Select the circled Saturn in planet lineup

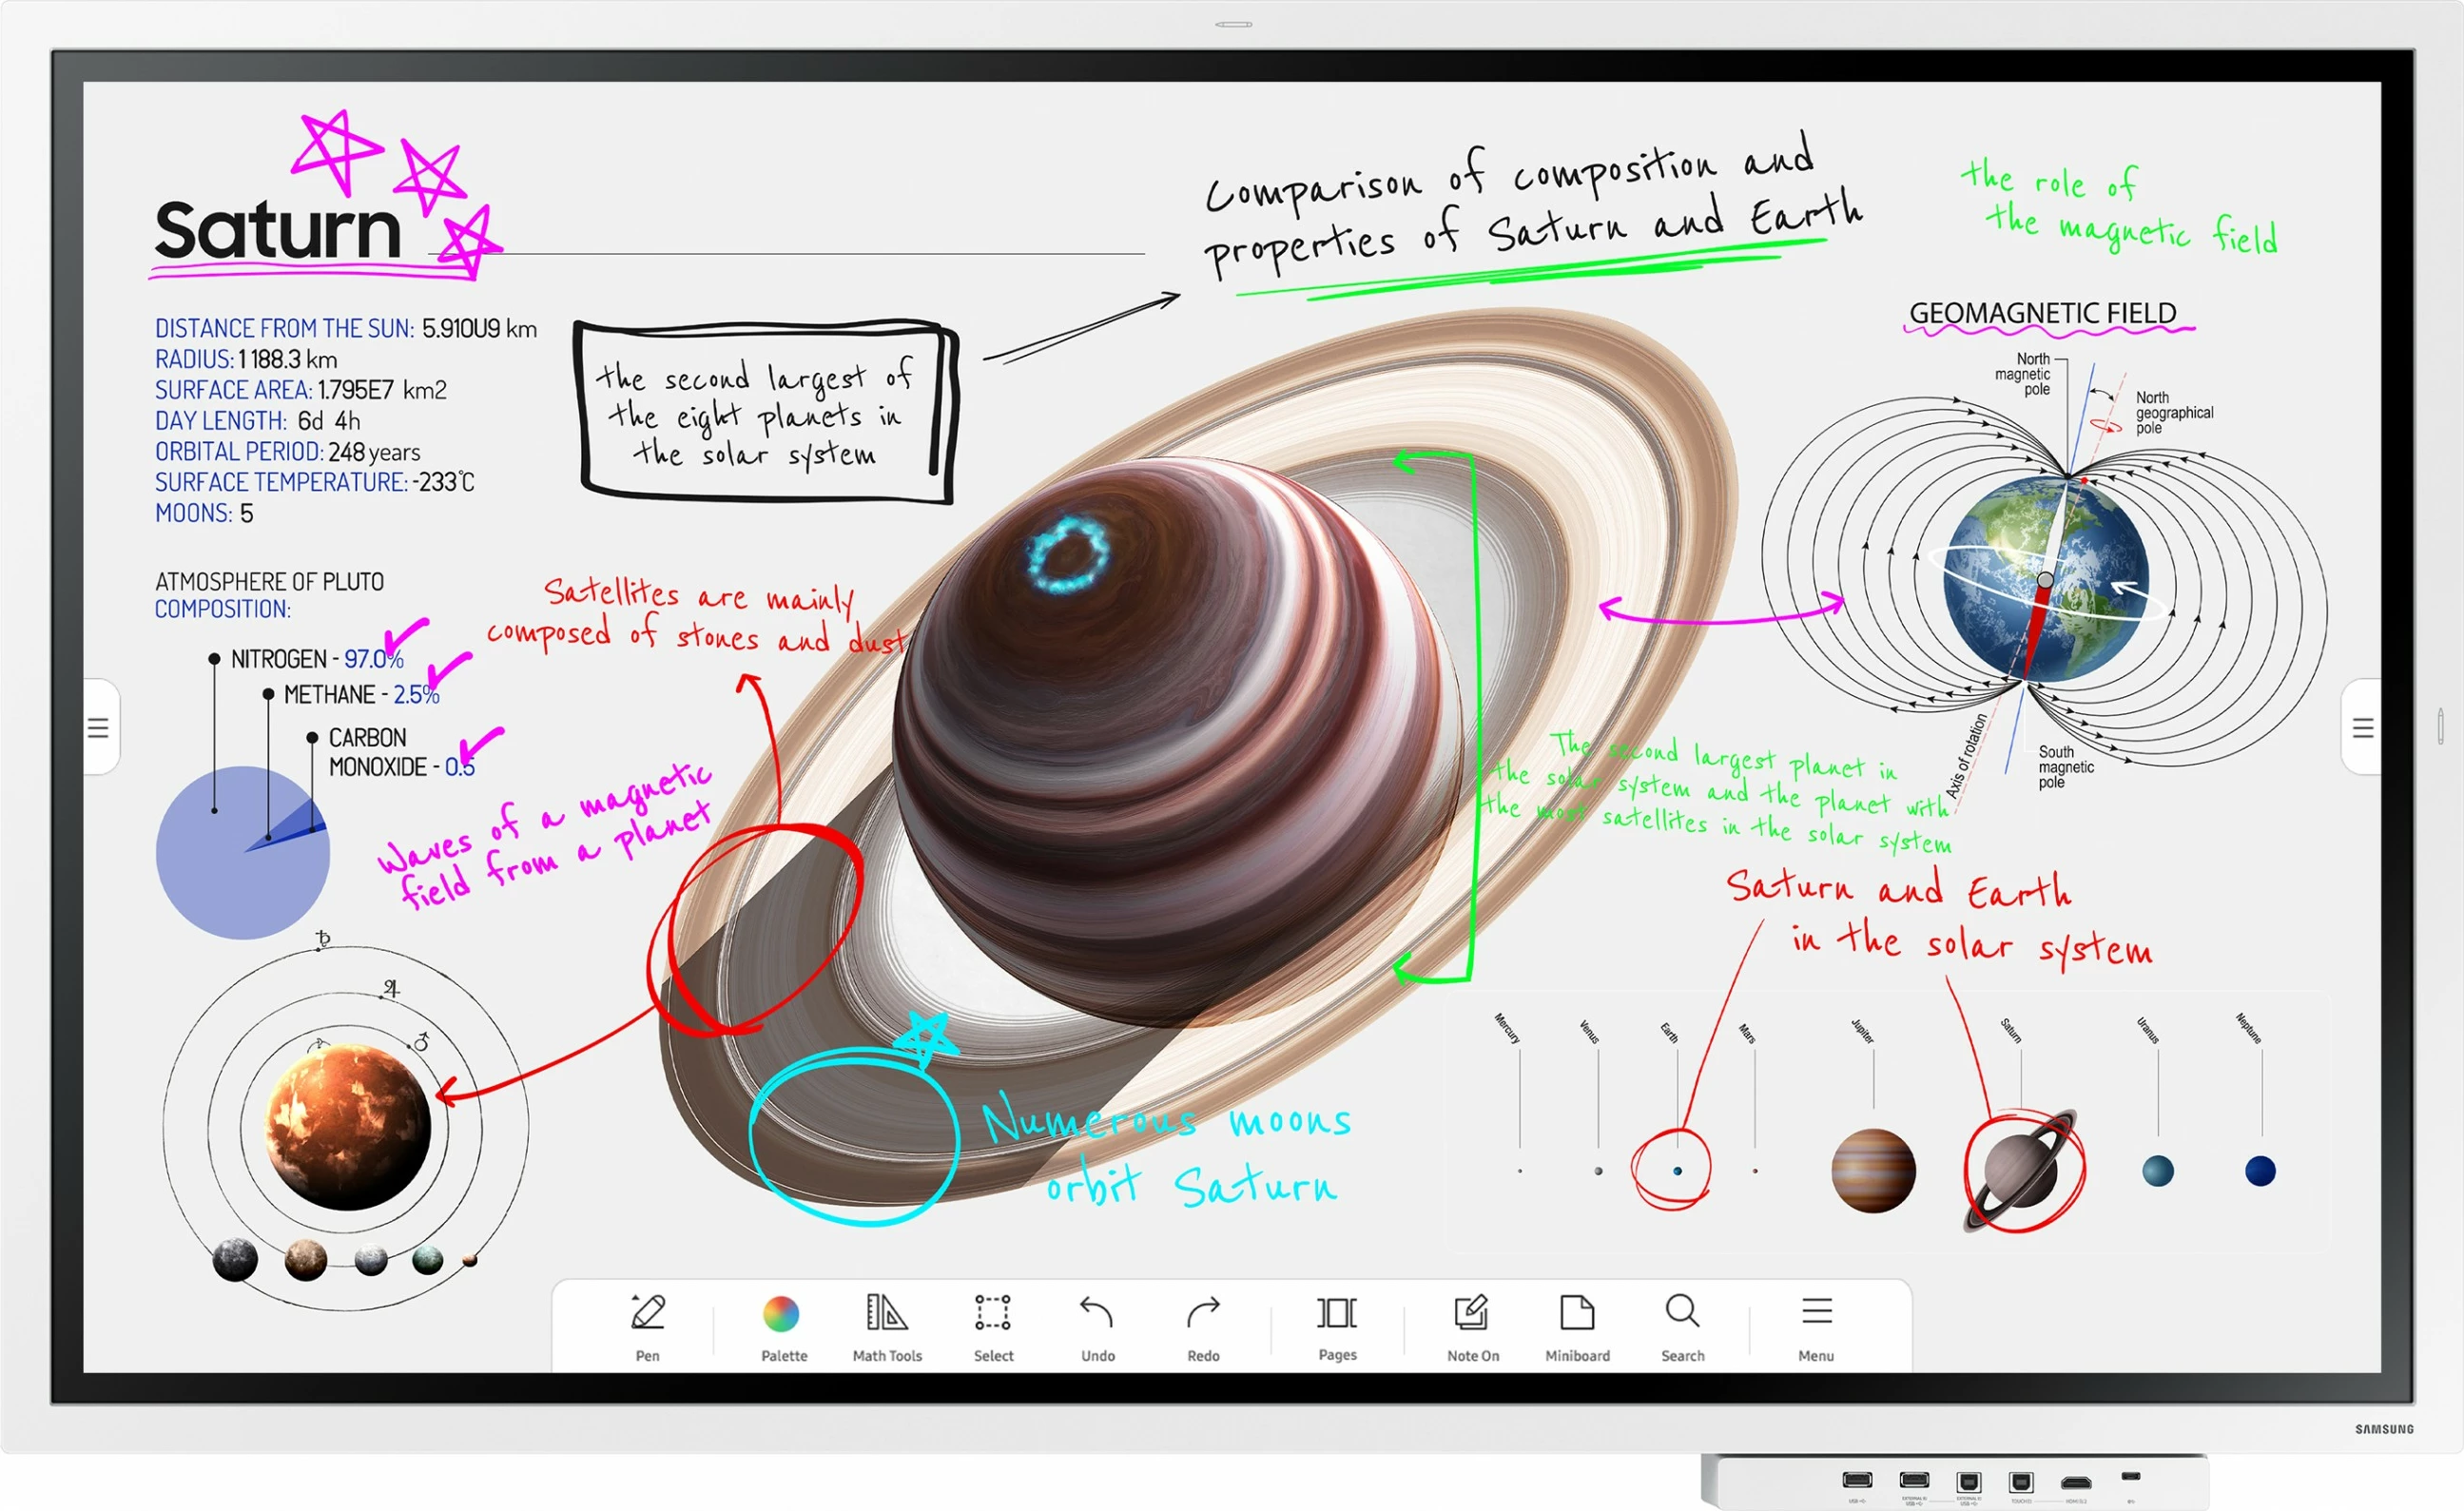pyautogui.click(x=2022, y=1170)
